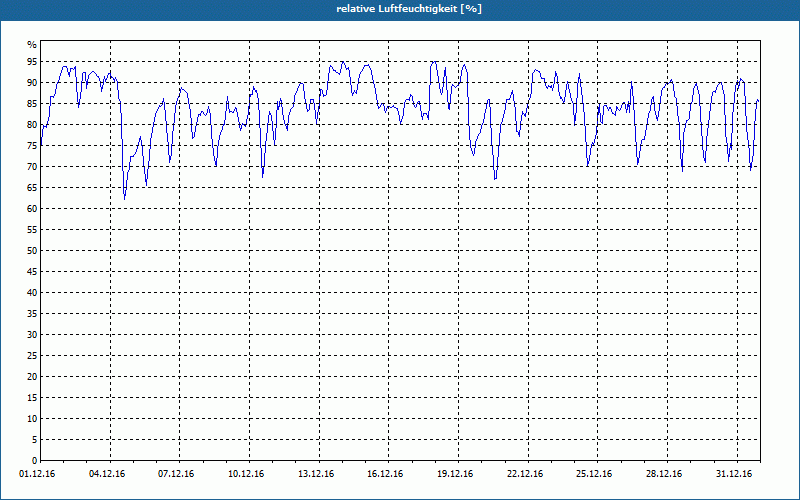The width and height of the screenshot is (800, 500).
Task: Click the y-axis value 20
Action: tap(32, 377)
